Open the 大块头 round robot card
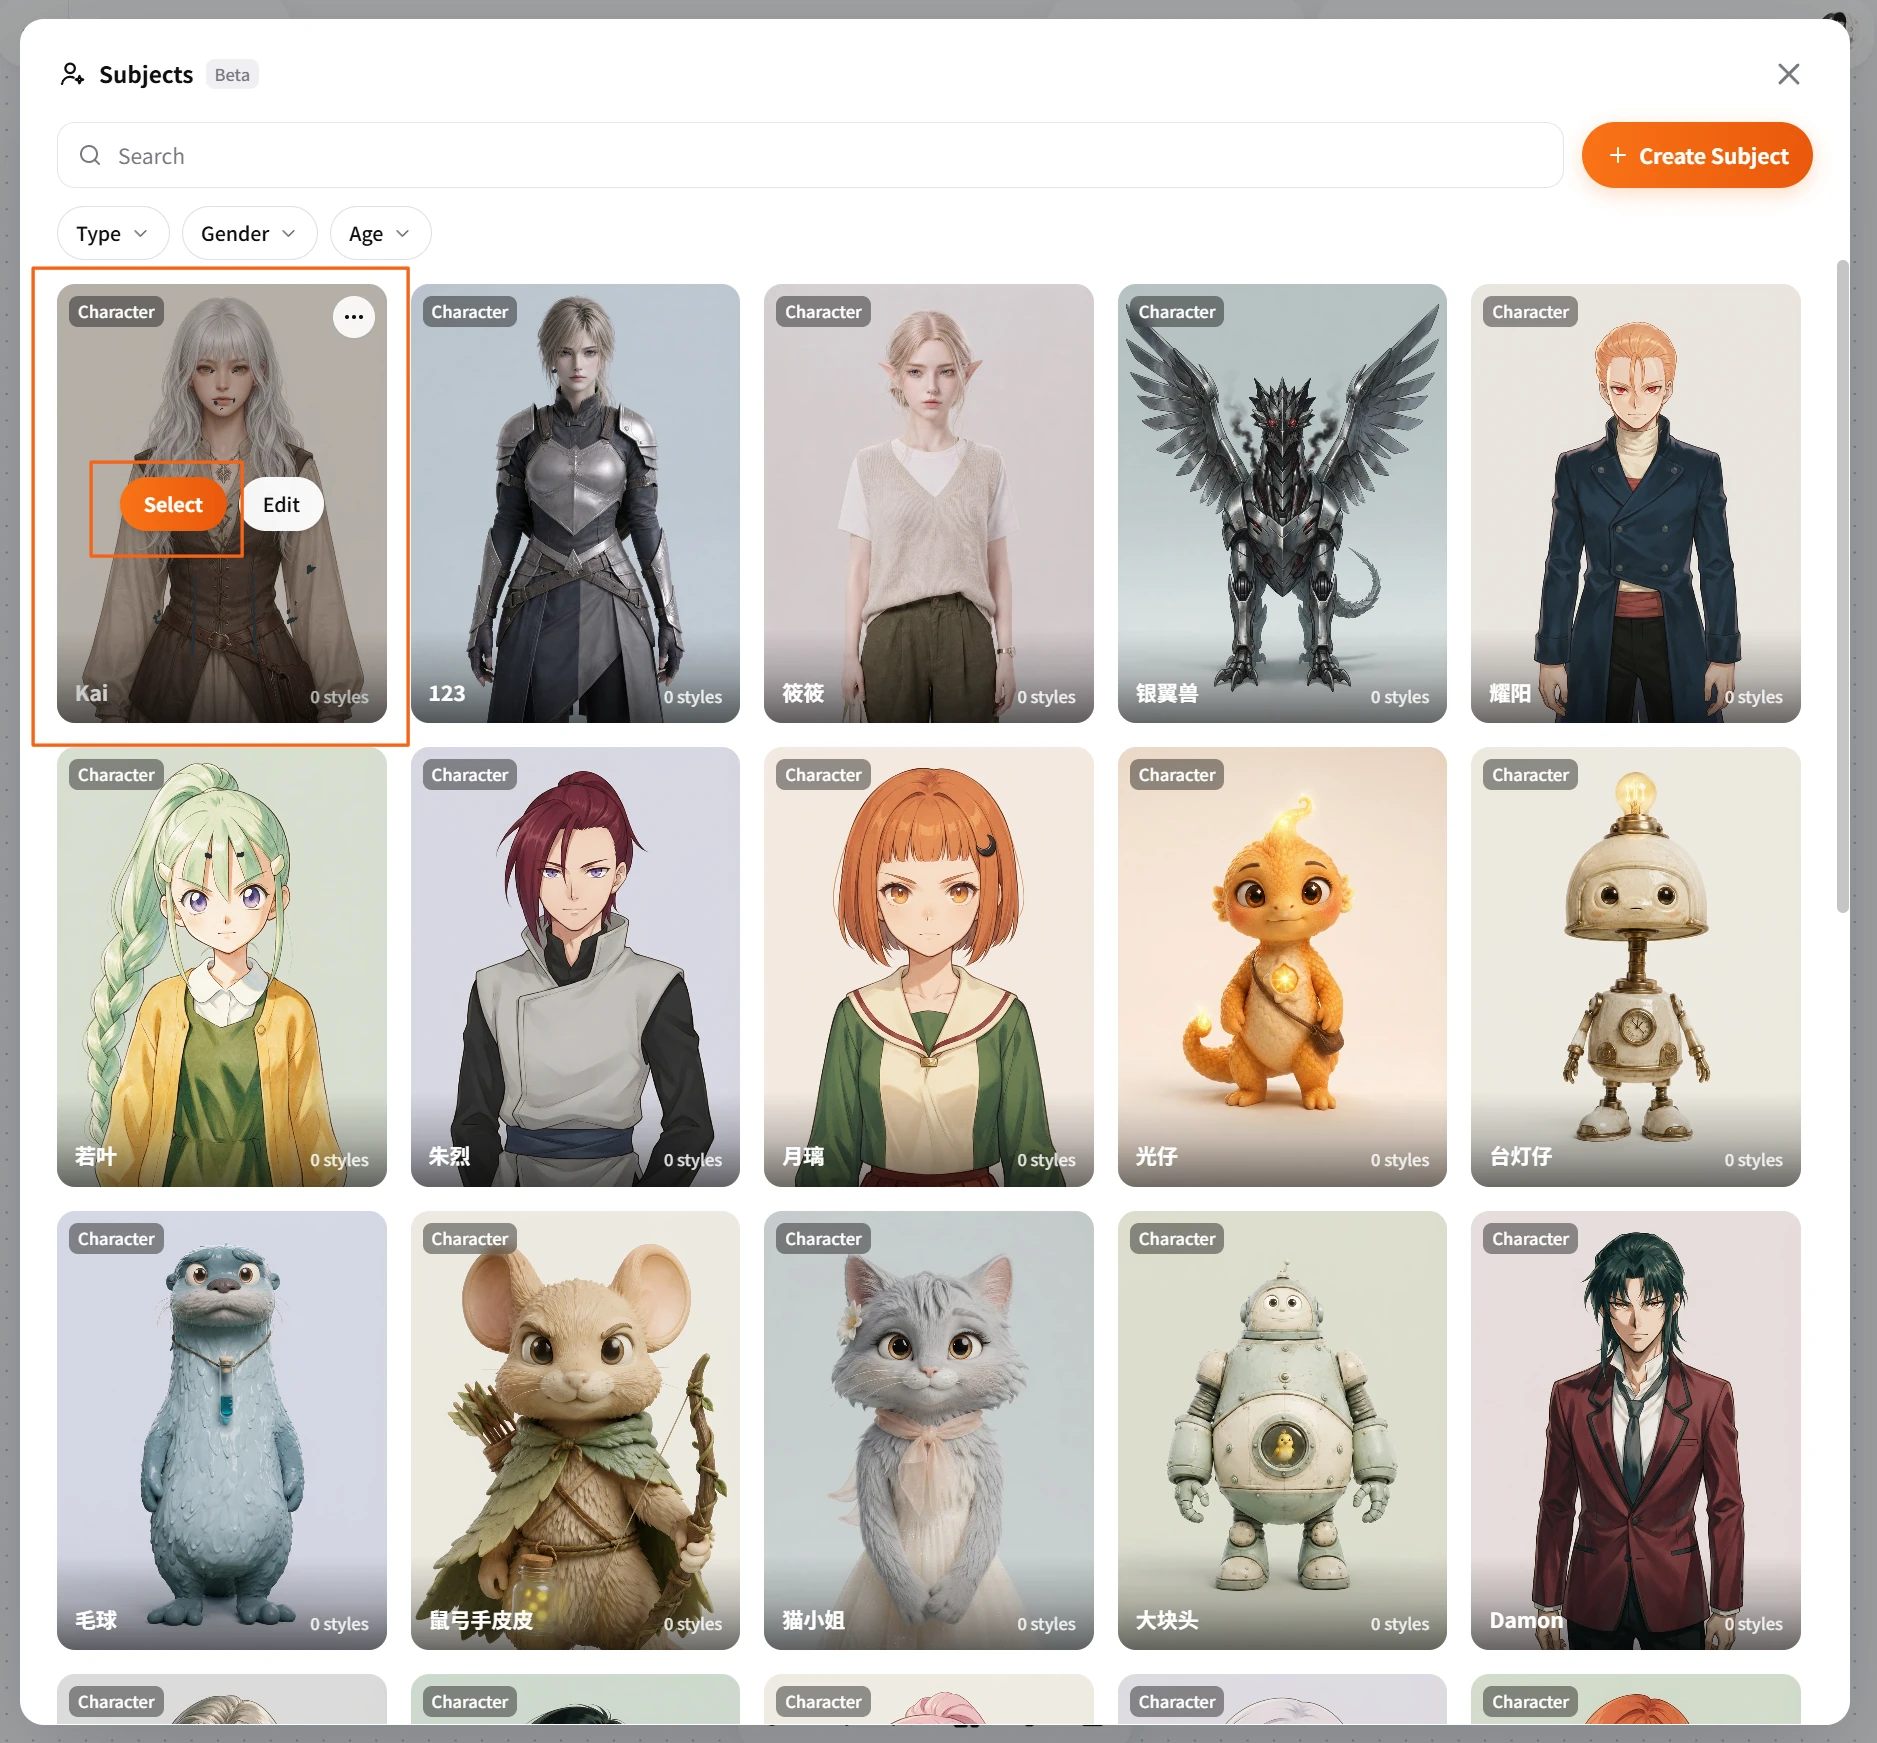Screen dimensions: 1877x1743 tap(1282, 1430)
